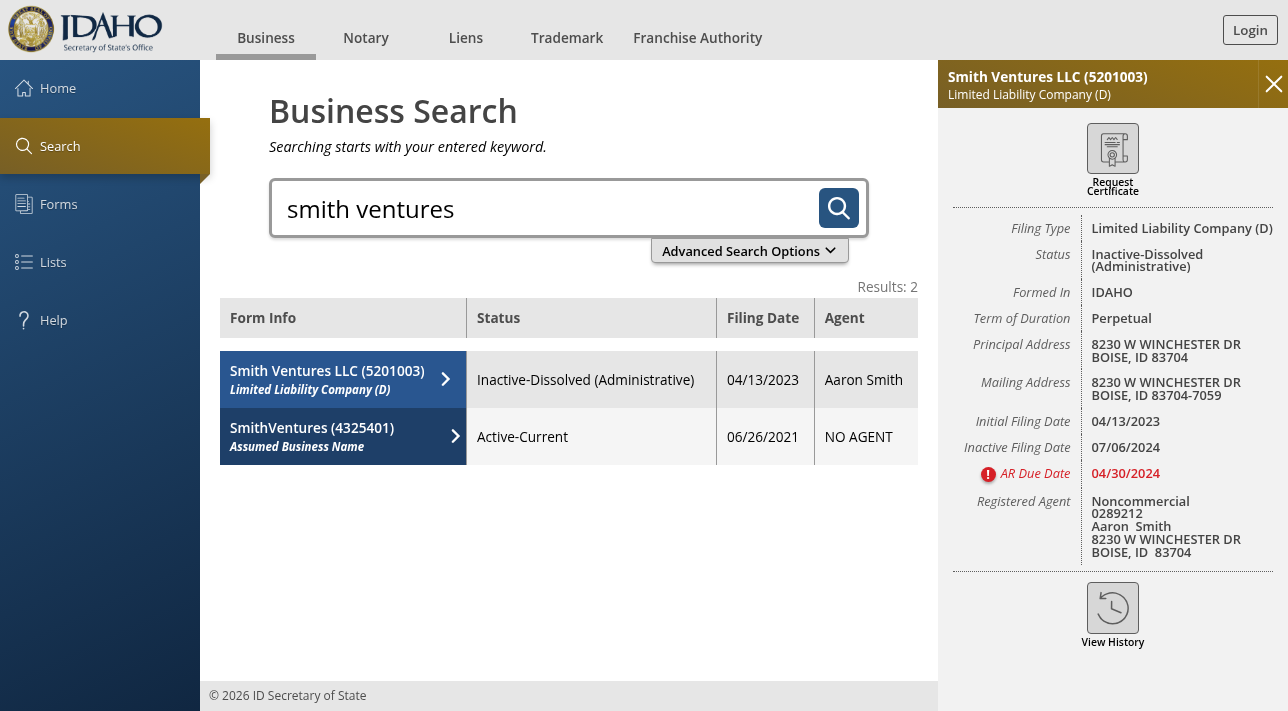Open filing history via View History icon

(1113, 608)
